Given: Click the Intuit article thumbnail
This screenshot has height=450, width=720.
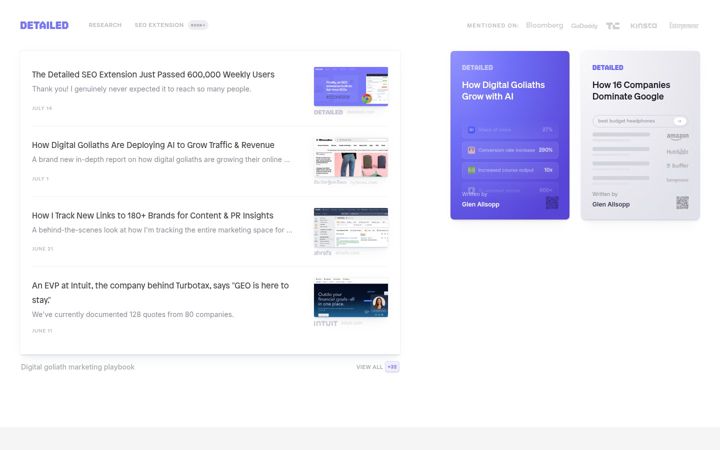Looking at the screenshot, I should click(351, 298).
